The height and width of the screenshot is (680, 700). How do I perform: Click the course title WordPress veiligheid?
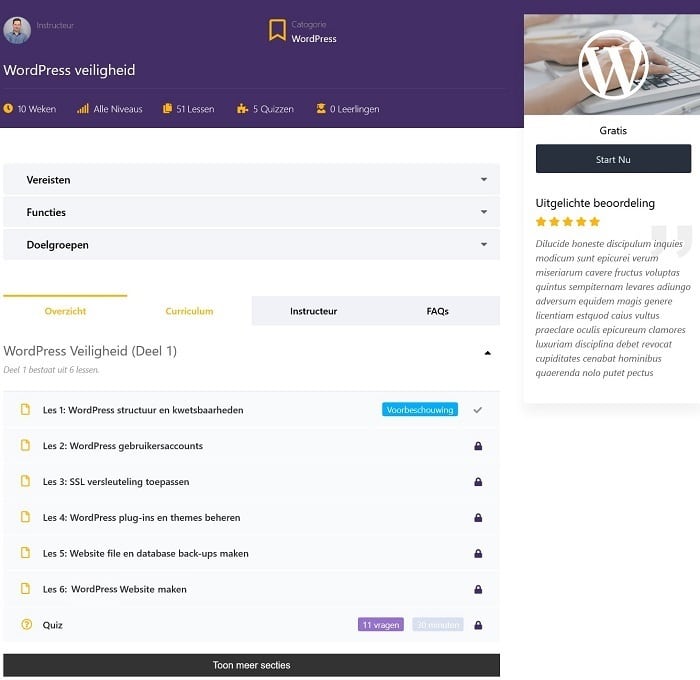click(69, 70)
